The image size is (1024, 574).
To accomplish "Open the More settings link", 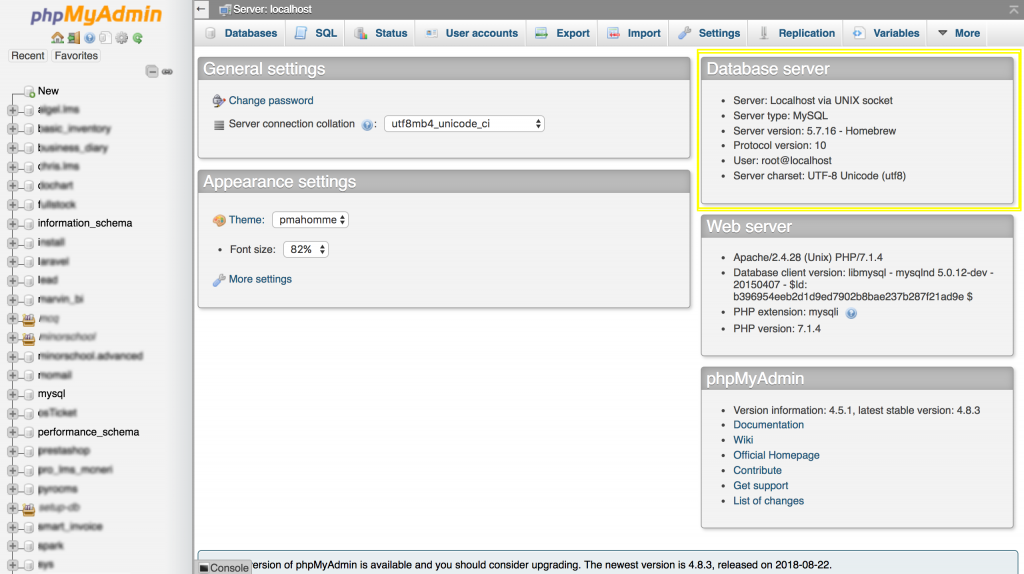I will tap(260, 279).
